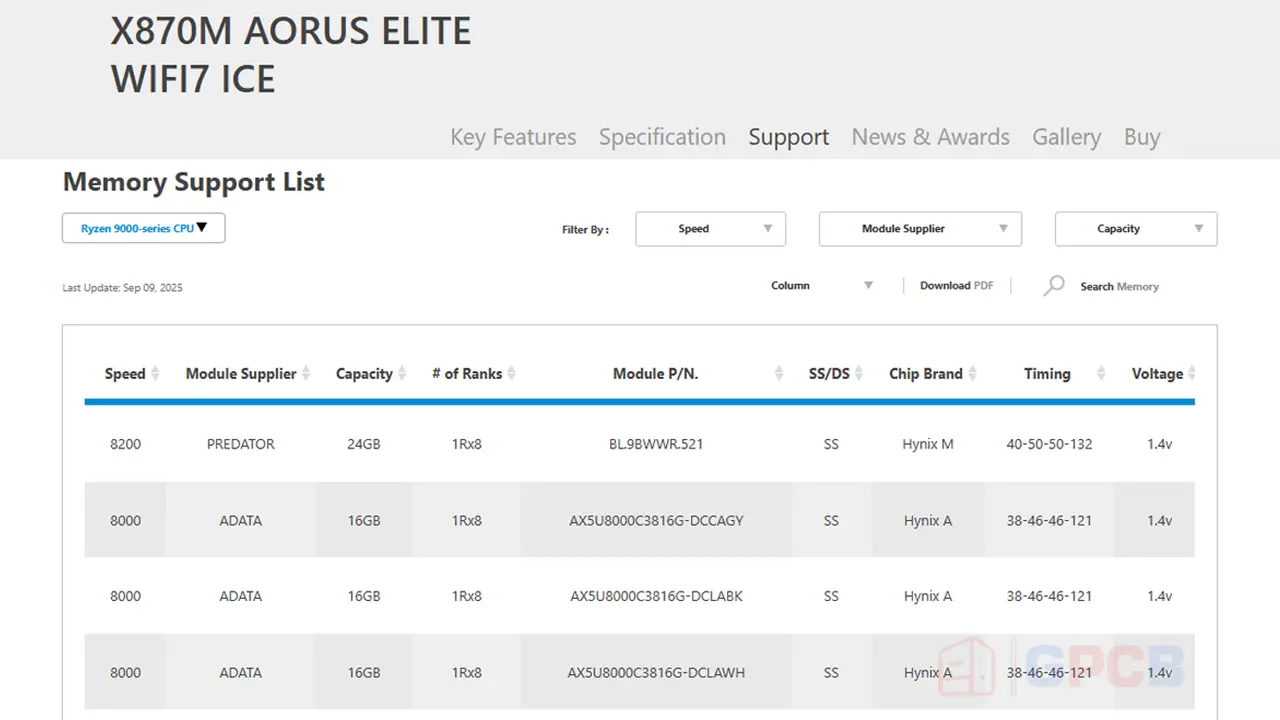
Task: Sort table by Speed column arrows
Action: pyautogui.click(x=155, y=374)
